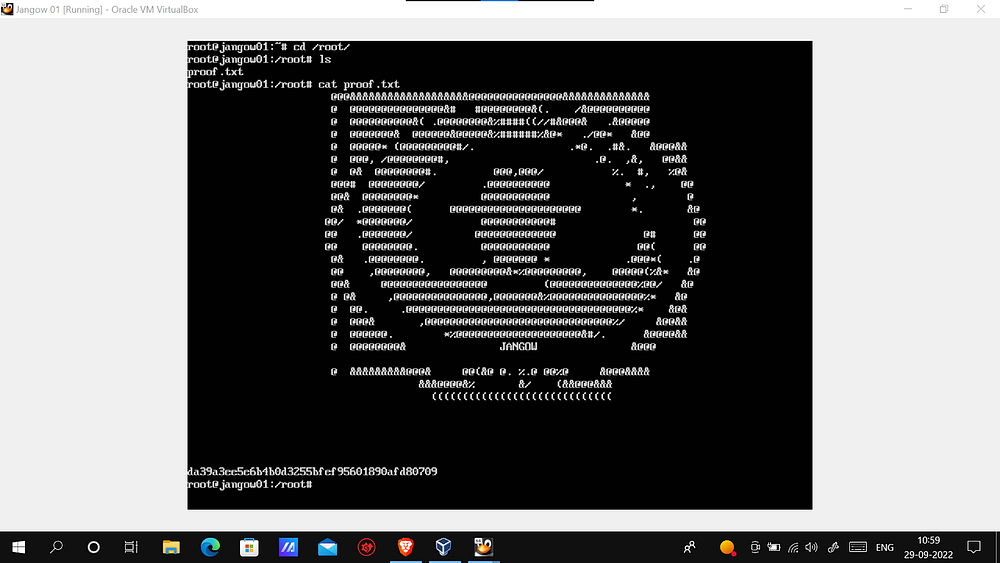Viewport: 1000px width, 563px height.
Task: Open Microsoft Edge from the taskbar
Action: click(x=210, y=547)
